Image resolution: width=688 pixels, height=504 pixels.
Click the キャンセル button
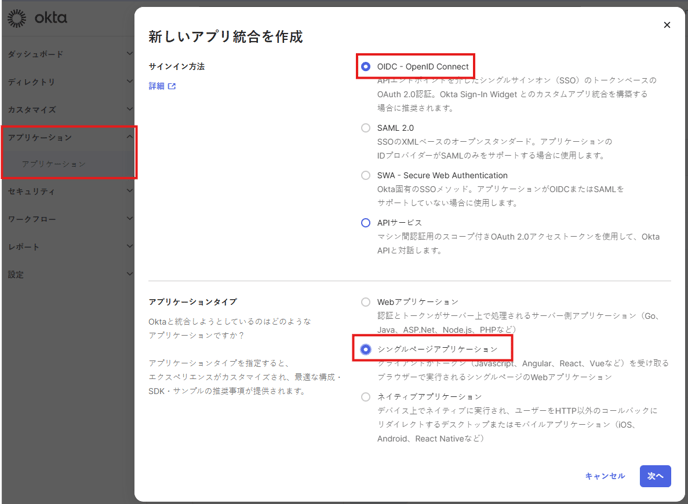pos(605,476)
